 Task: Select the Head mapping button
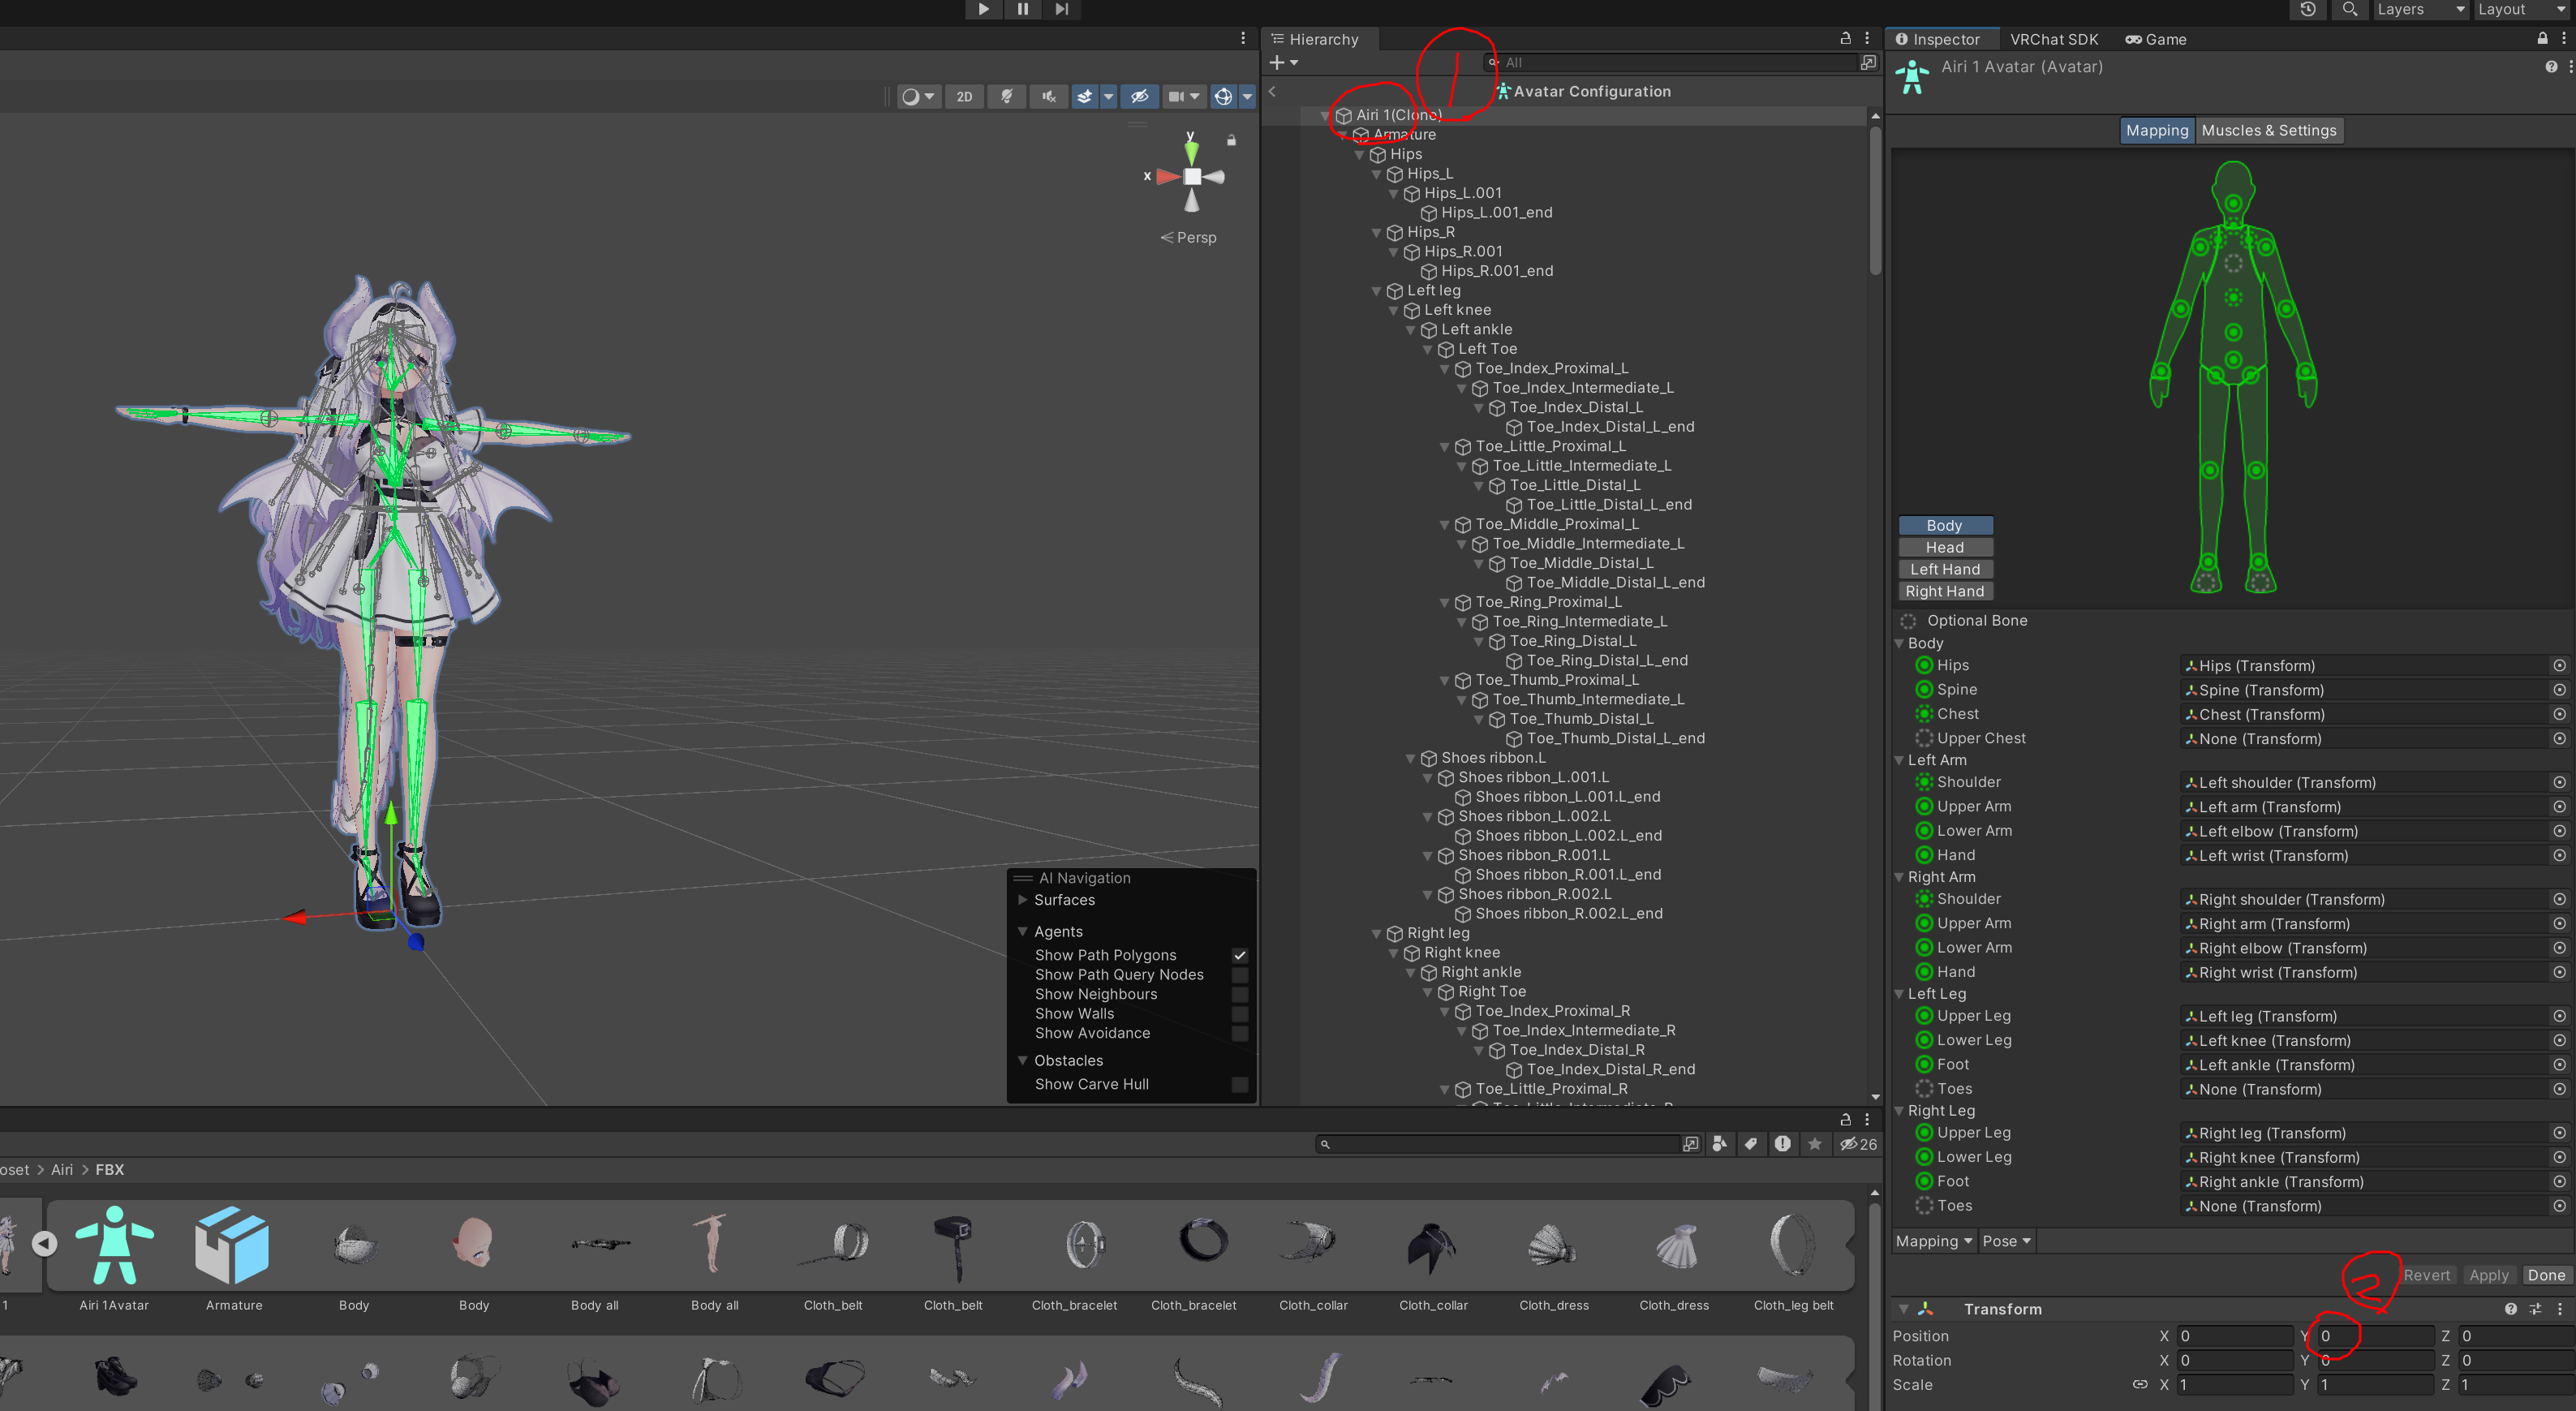pos(1944,547)
